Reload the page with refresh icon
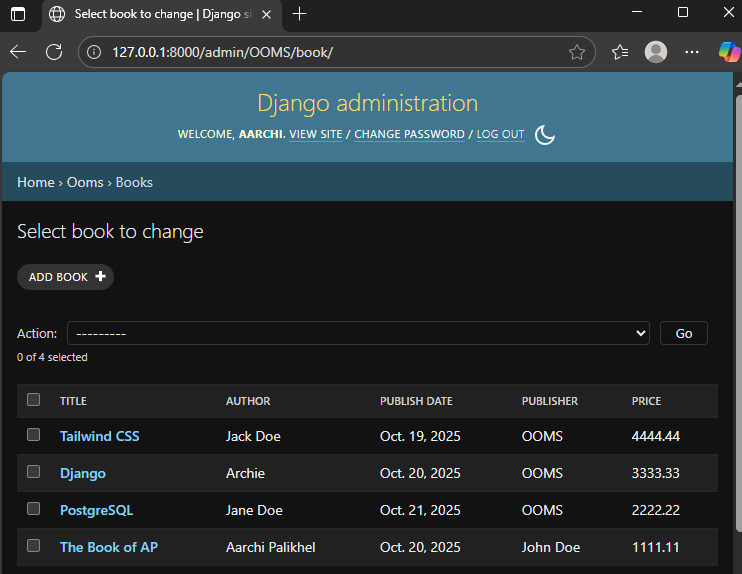The width and height of the screenshot is (742, 574). pos(54,52)
